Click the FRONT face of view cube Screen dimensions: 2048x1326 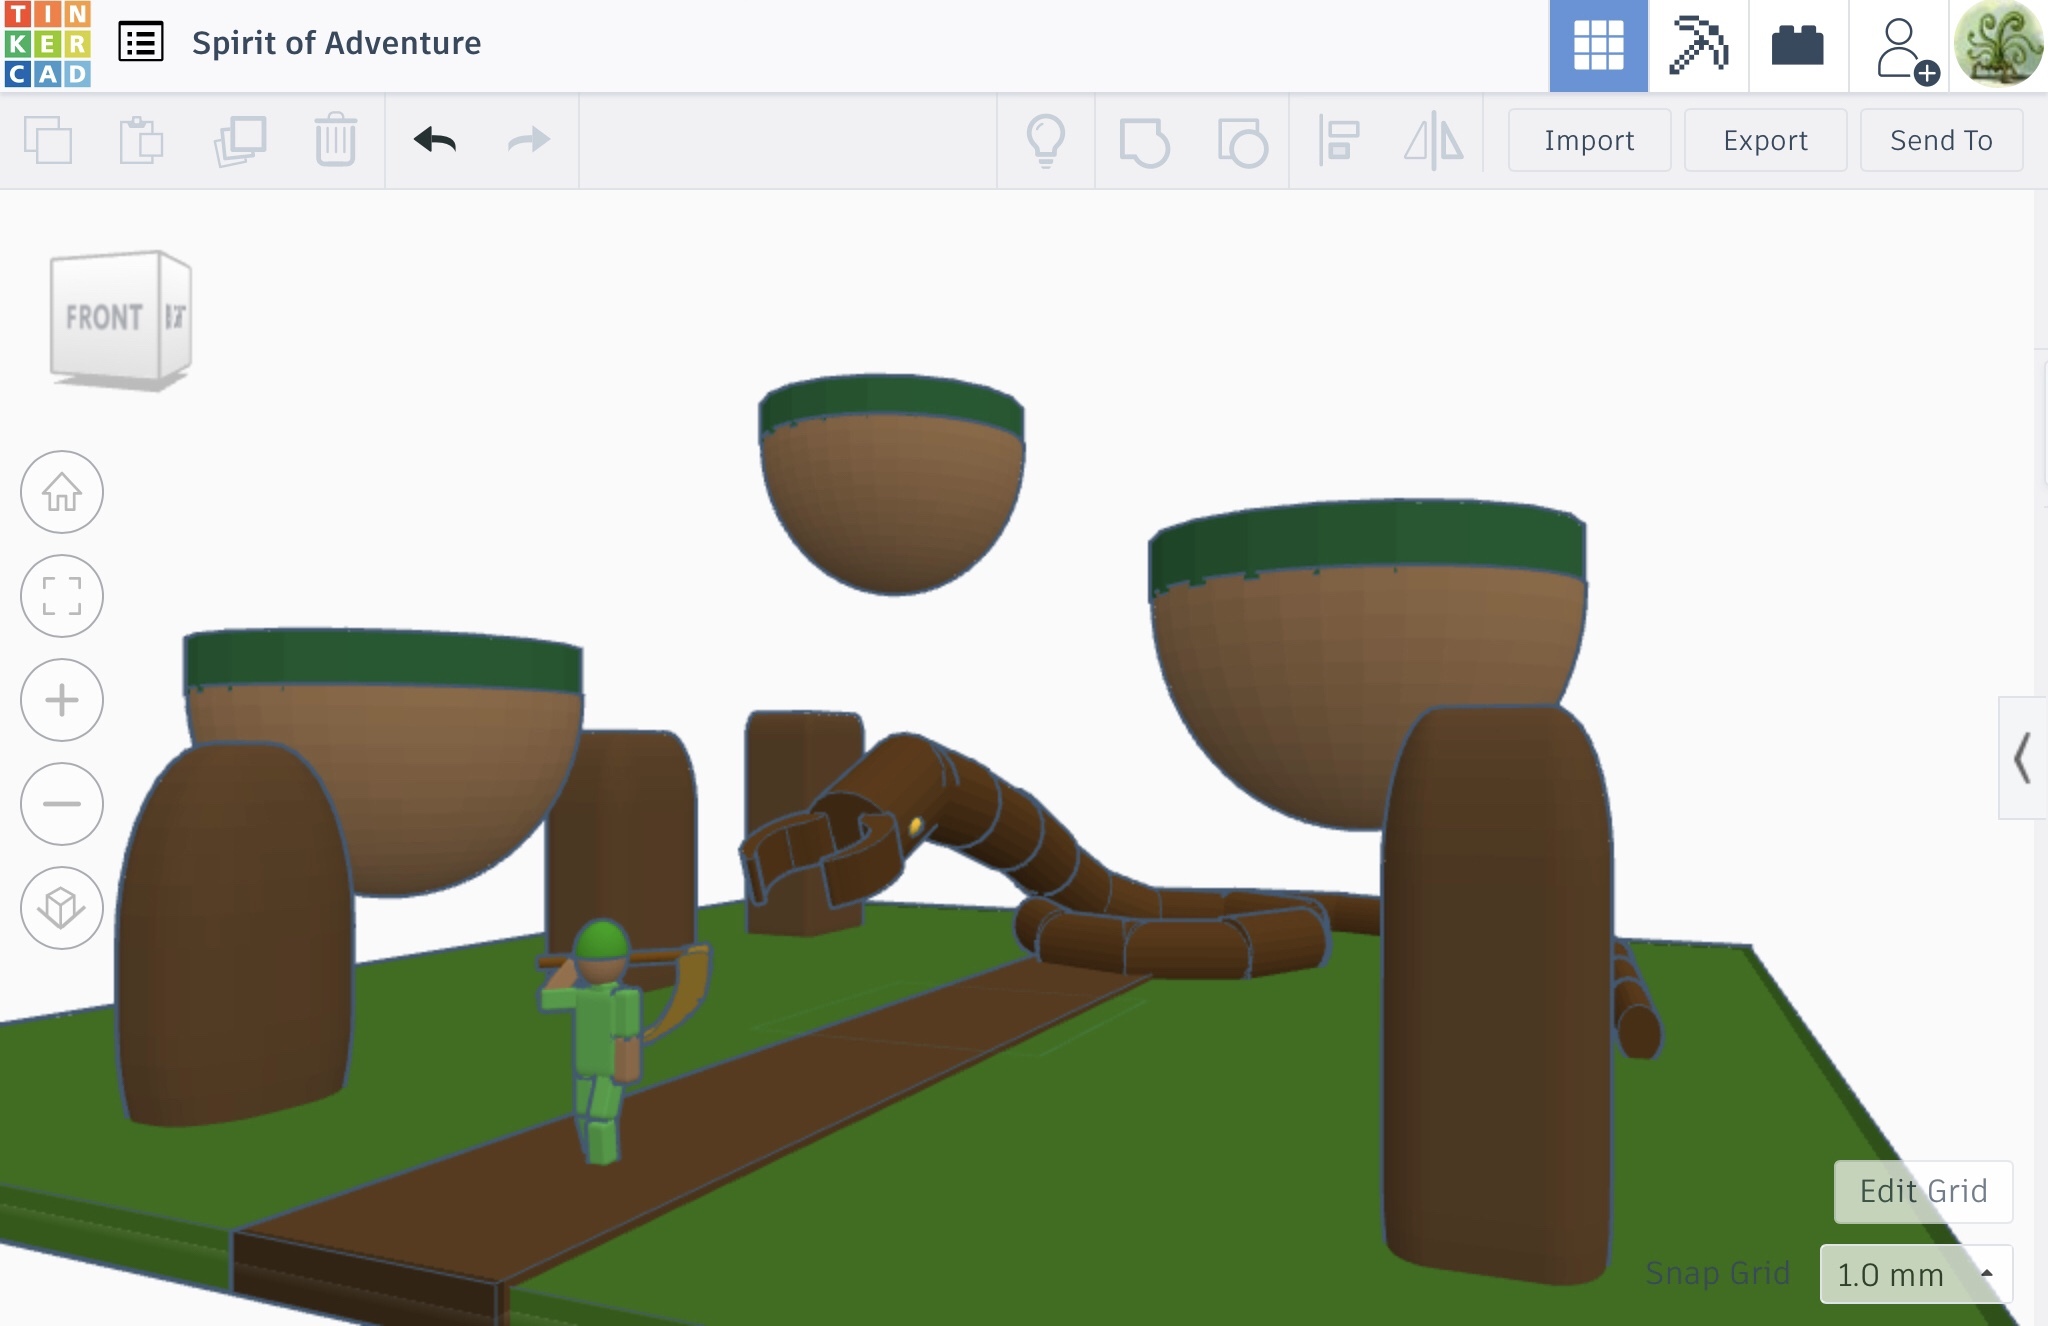[104, 317]
